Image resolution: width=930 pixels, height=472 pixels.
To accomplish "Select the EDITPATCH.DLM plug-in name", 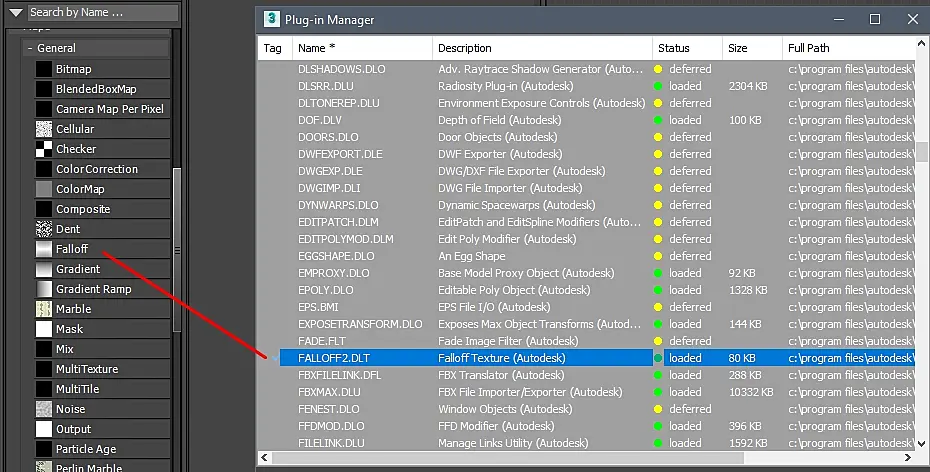I will pyautogui.click(x=338, y=222).
